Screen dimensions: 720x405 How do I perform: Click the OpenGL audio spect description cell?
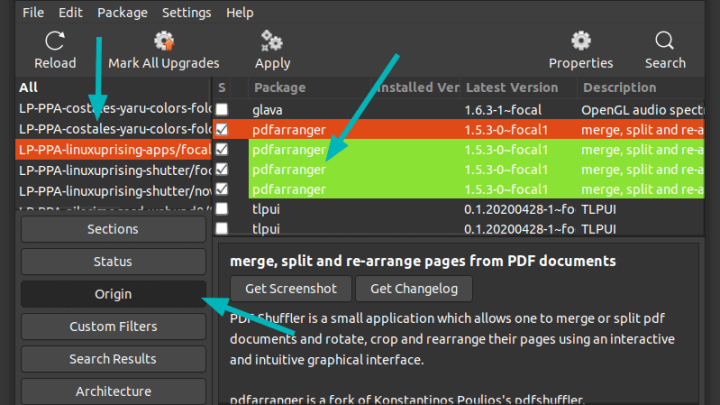(642, 110)
